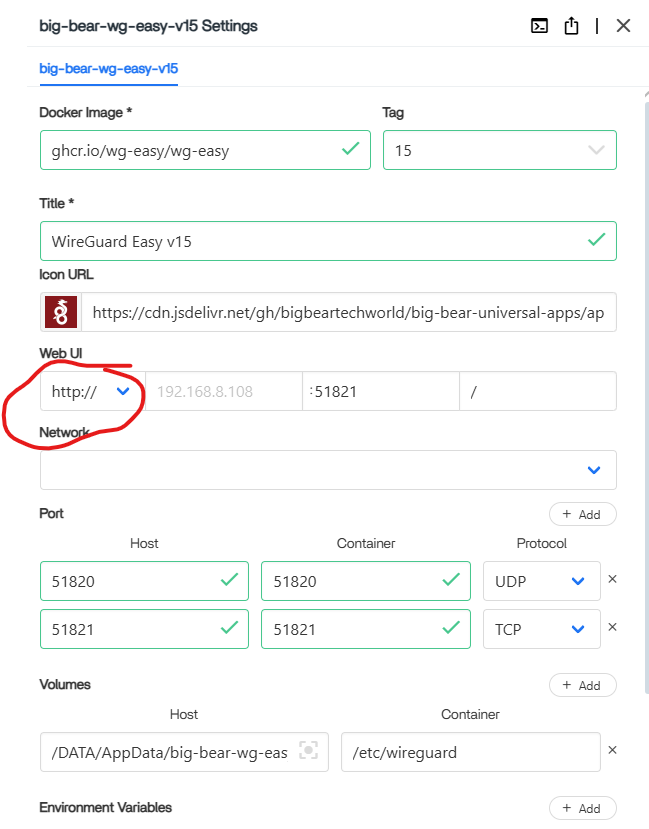Close the settings panel with X
This screenshot has width=649, height=829.
point(623,26)
